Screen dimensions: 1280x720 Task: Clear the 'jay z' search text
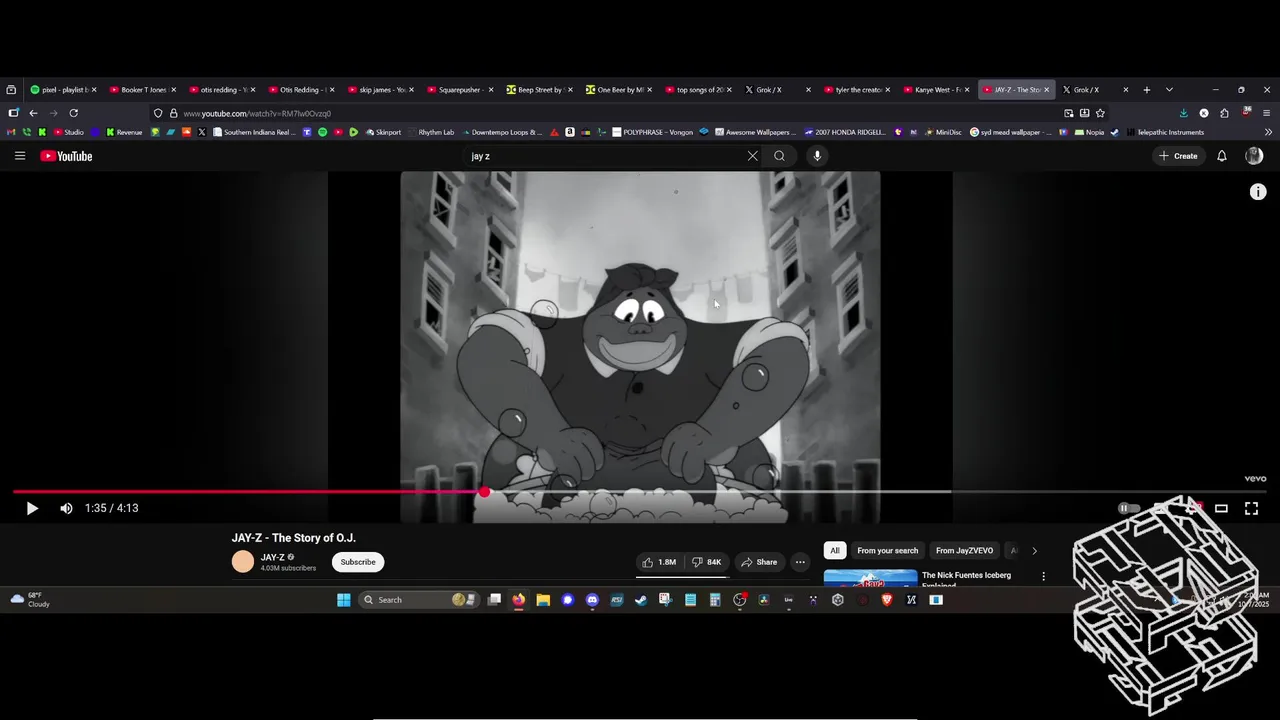(753, 156)
